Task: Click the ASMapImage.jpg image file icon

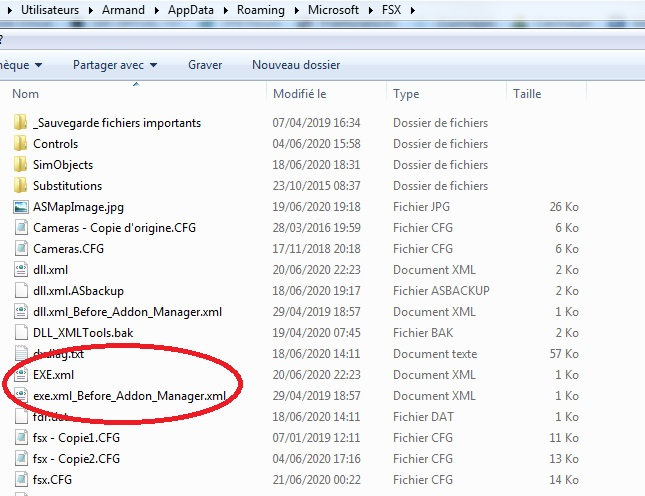Action: [x=21, y=207]
